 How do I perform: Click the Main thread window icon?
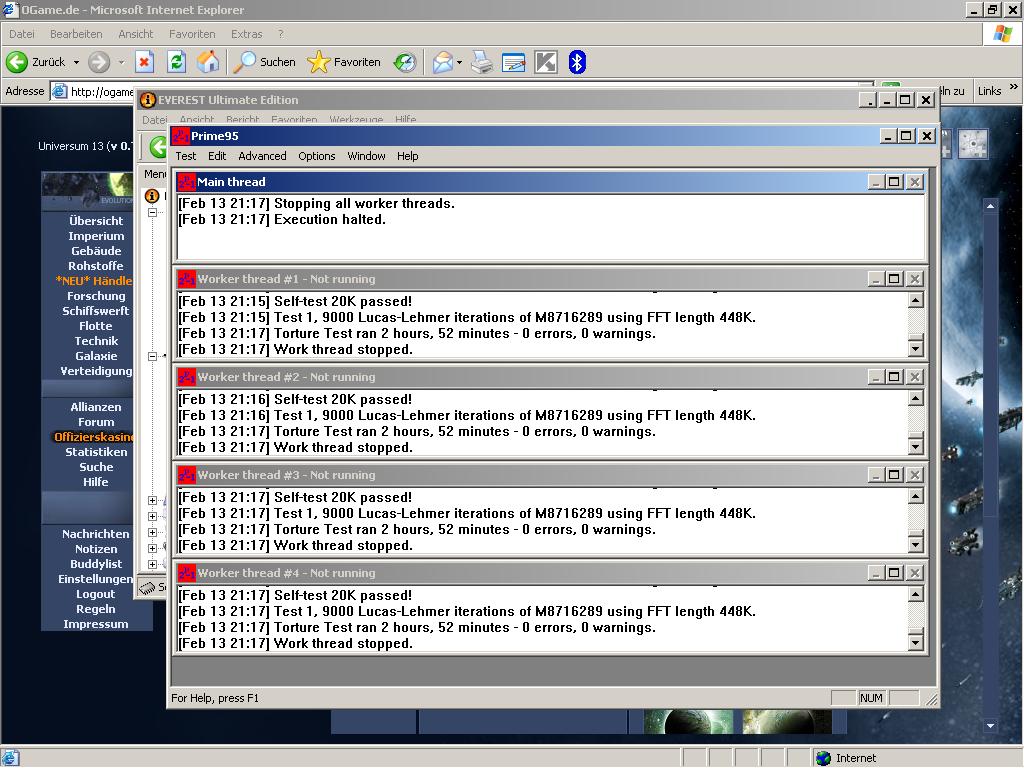point(187,182)
